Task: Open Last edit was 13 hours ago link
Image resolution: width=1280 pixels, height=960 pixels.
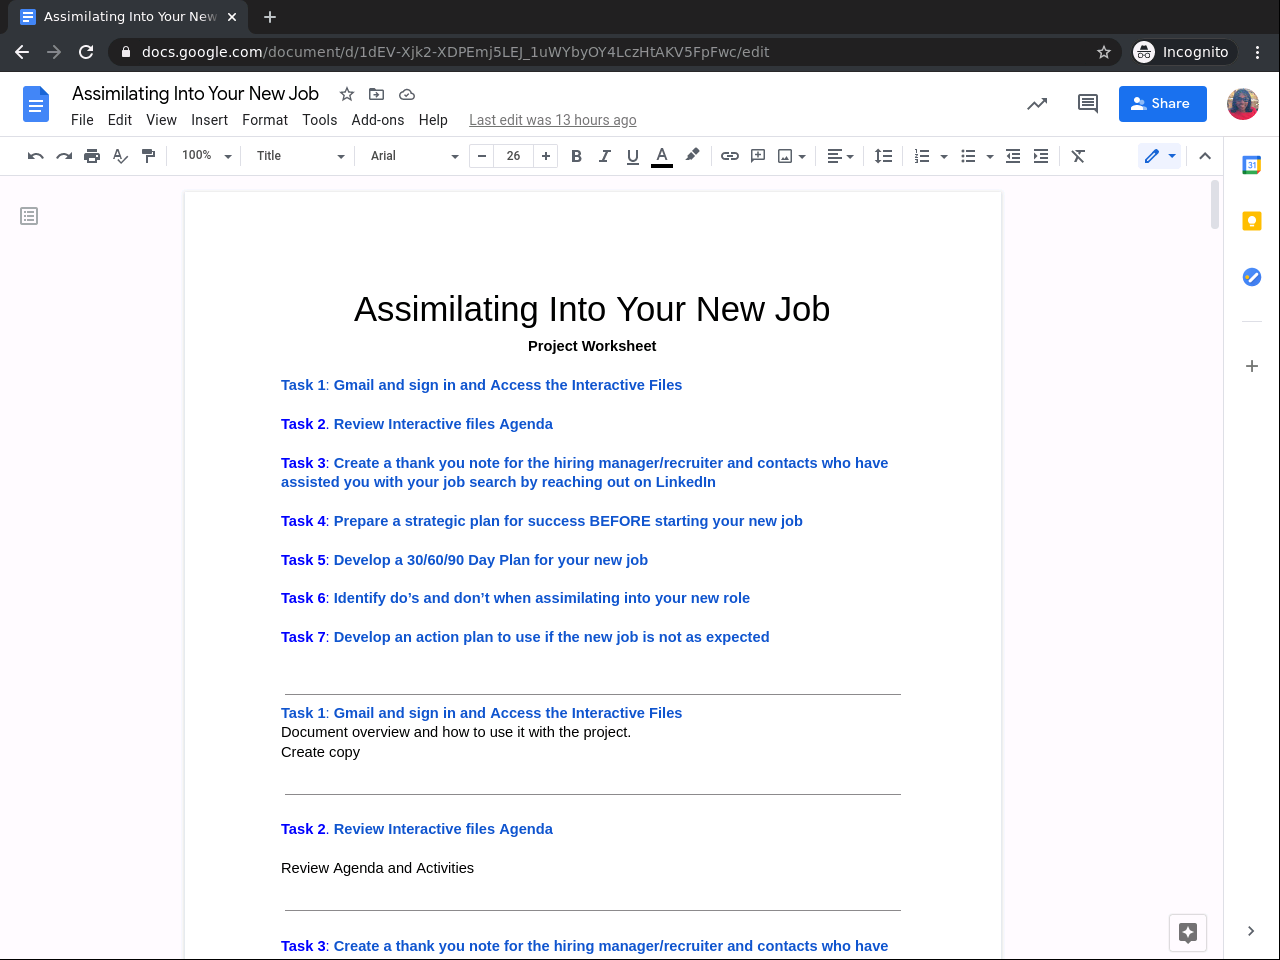Action: point(553,120)
